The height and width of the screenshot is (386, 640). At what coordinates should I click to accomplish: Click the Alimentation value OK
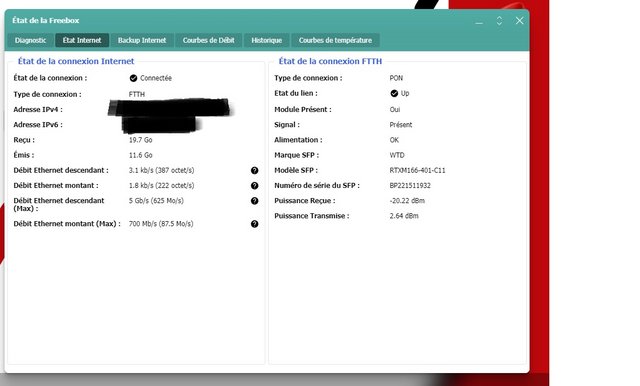(x=394, y=140)
